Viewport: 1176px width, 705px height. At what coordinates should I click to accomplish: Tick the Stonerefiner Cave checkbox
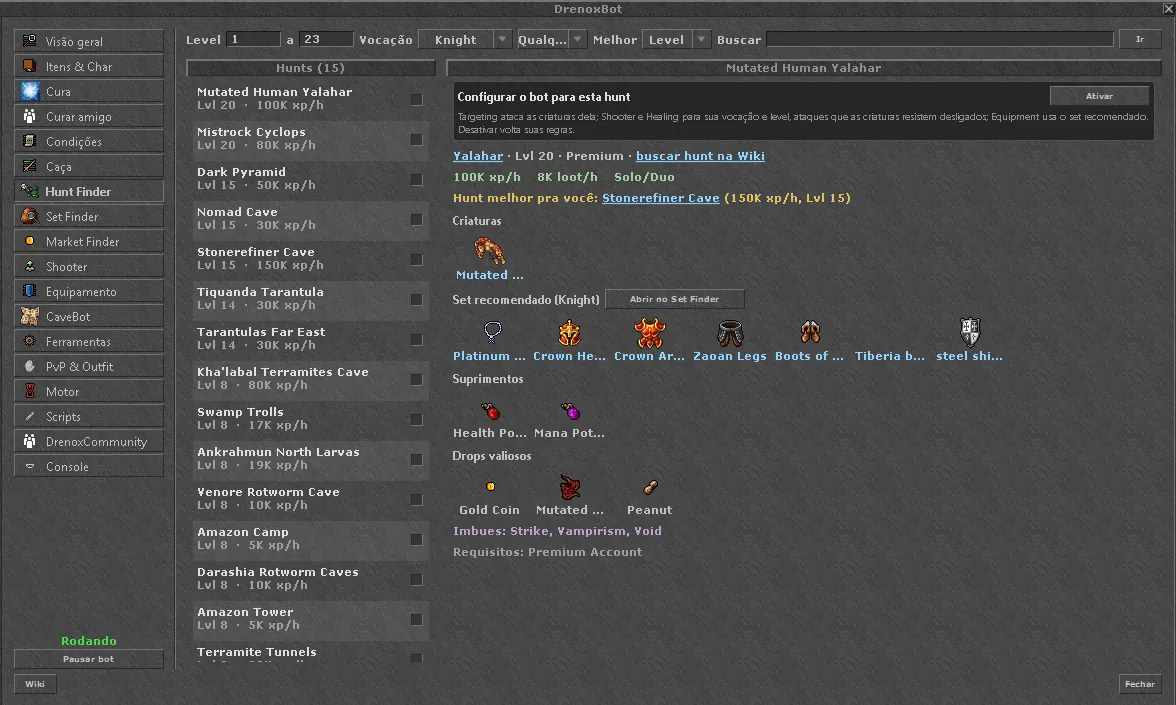(416, 260)
